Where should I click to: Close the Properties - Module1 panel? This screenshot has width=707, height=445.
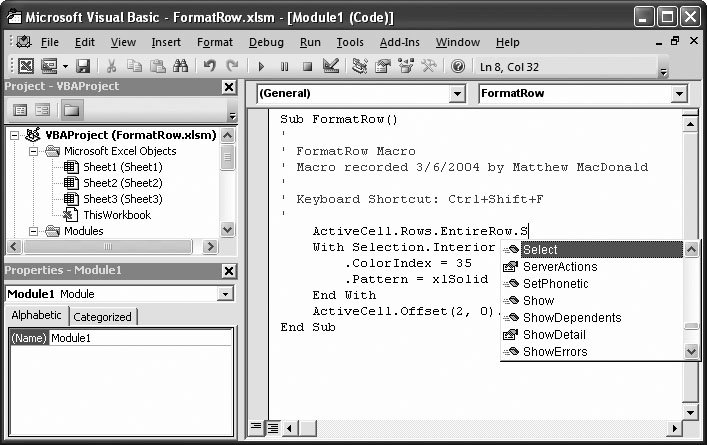(x=229, y=271)
